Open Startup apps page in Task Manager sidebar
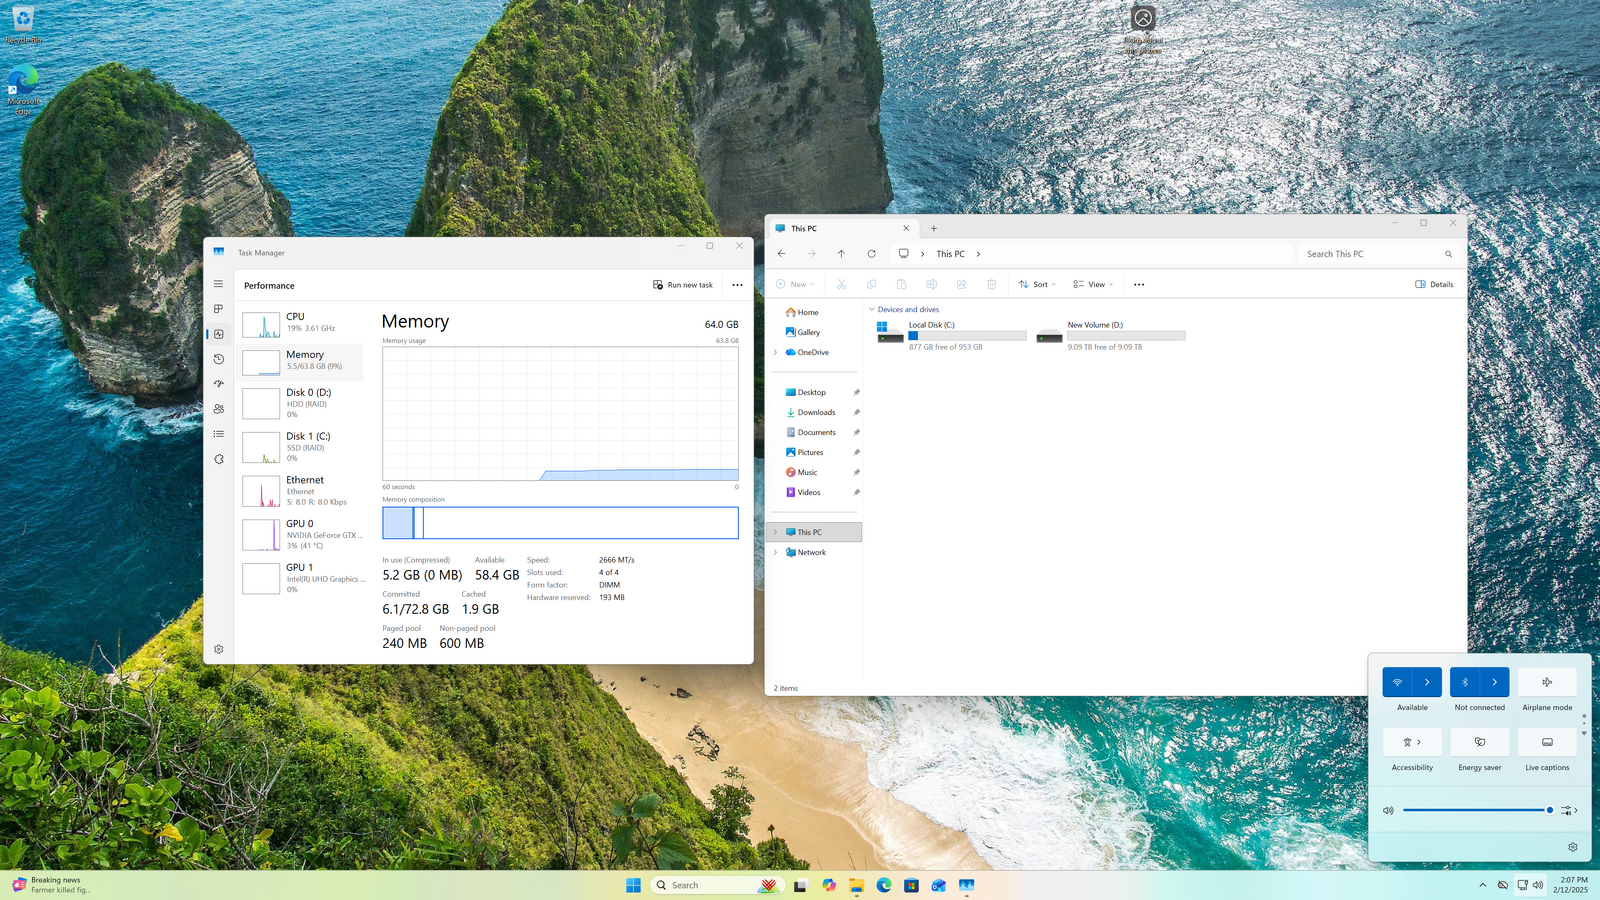 [219, 384]
